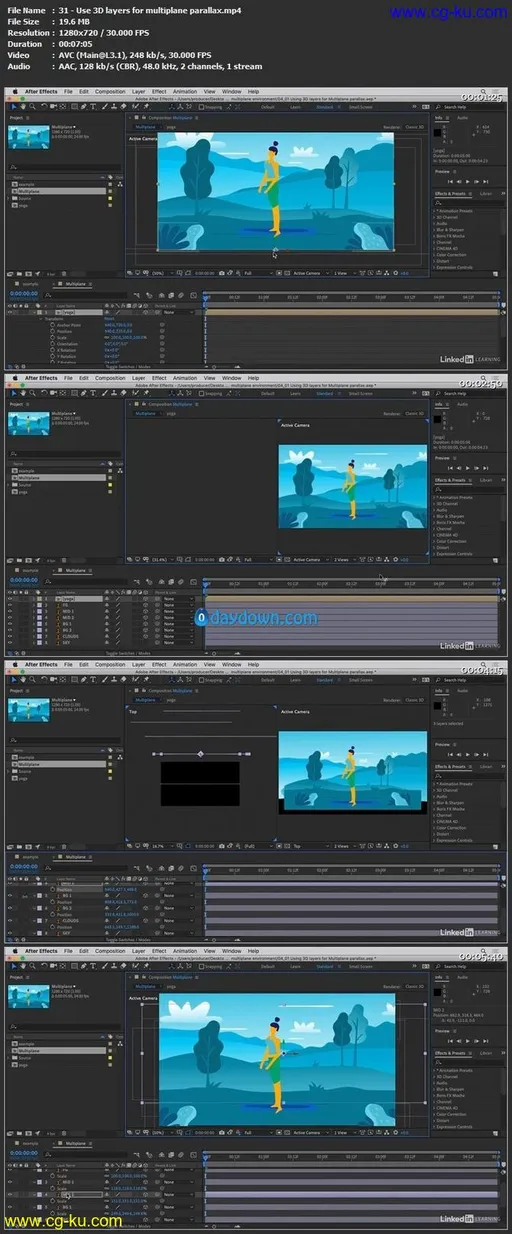
Task: Toggle yoga layer visibility eye in 00:01:25 frame
Action: click(11, 312)
